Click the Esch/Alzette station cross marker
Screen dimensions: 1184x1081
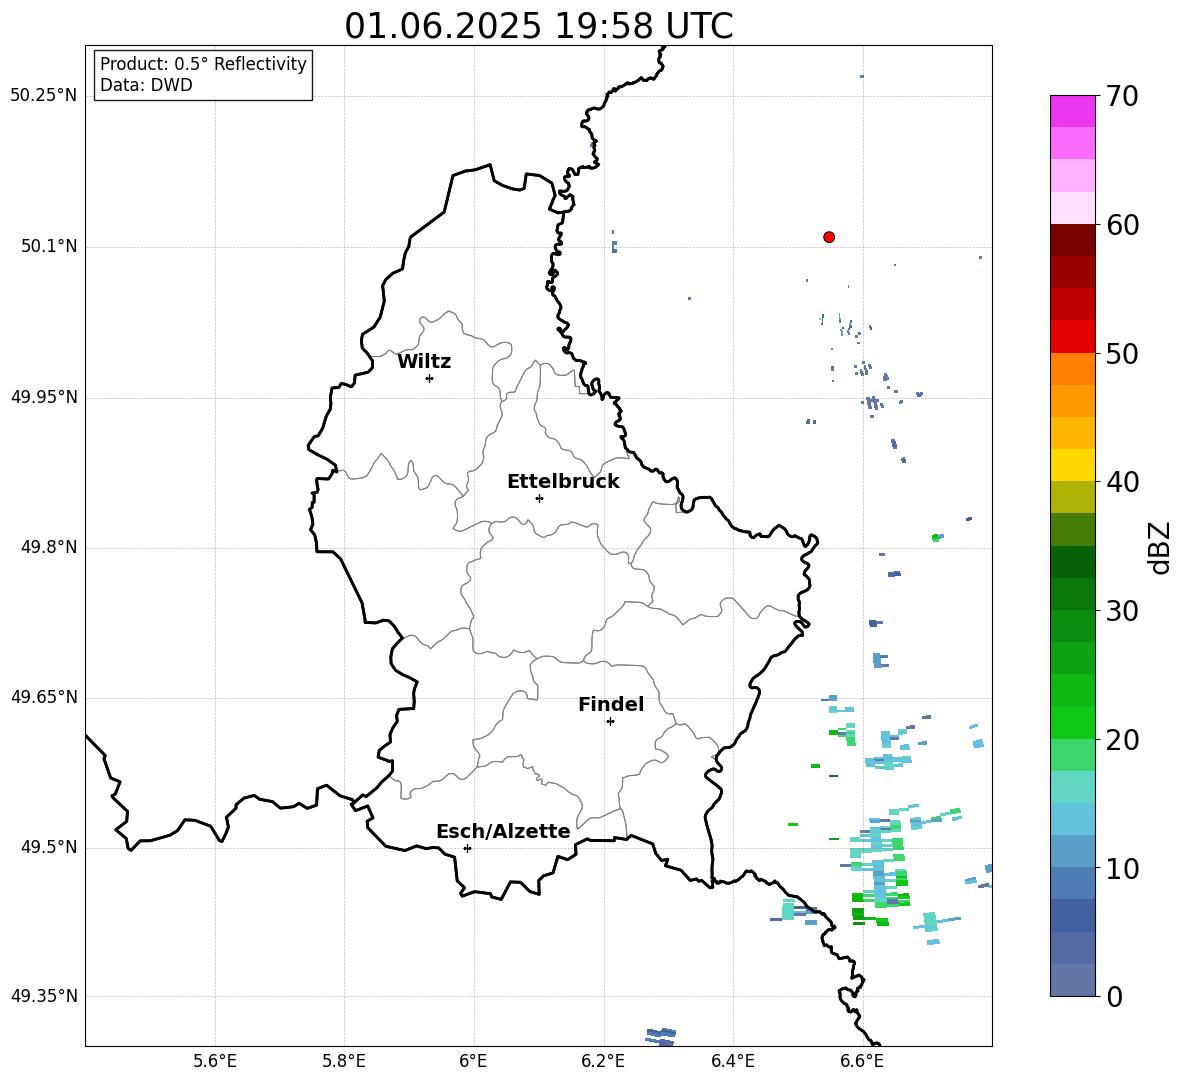[467, 848]
